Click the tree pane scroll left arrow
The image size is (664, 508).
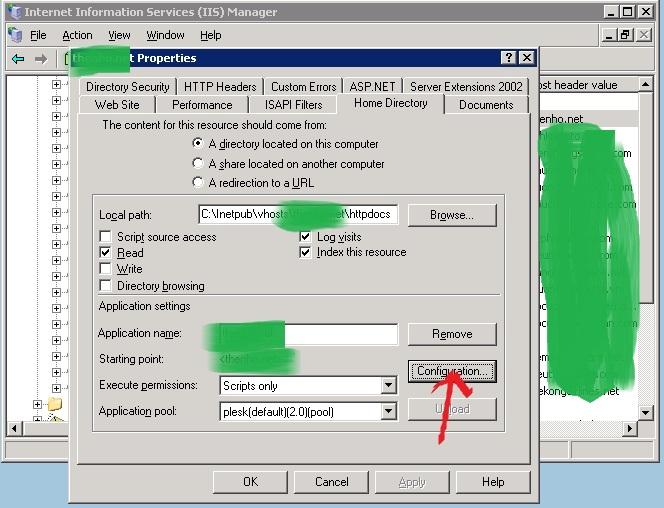click(x=14, y=428)
